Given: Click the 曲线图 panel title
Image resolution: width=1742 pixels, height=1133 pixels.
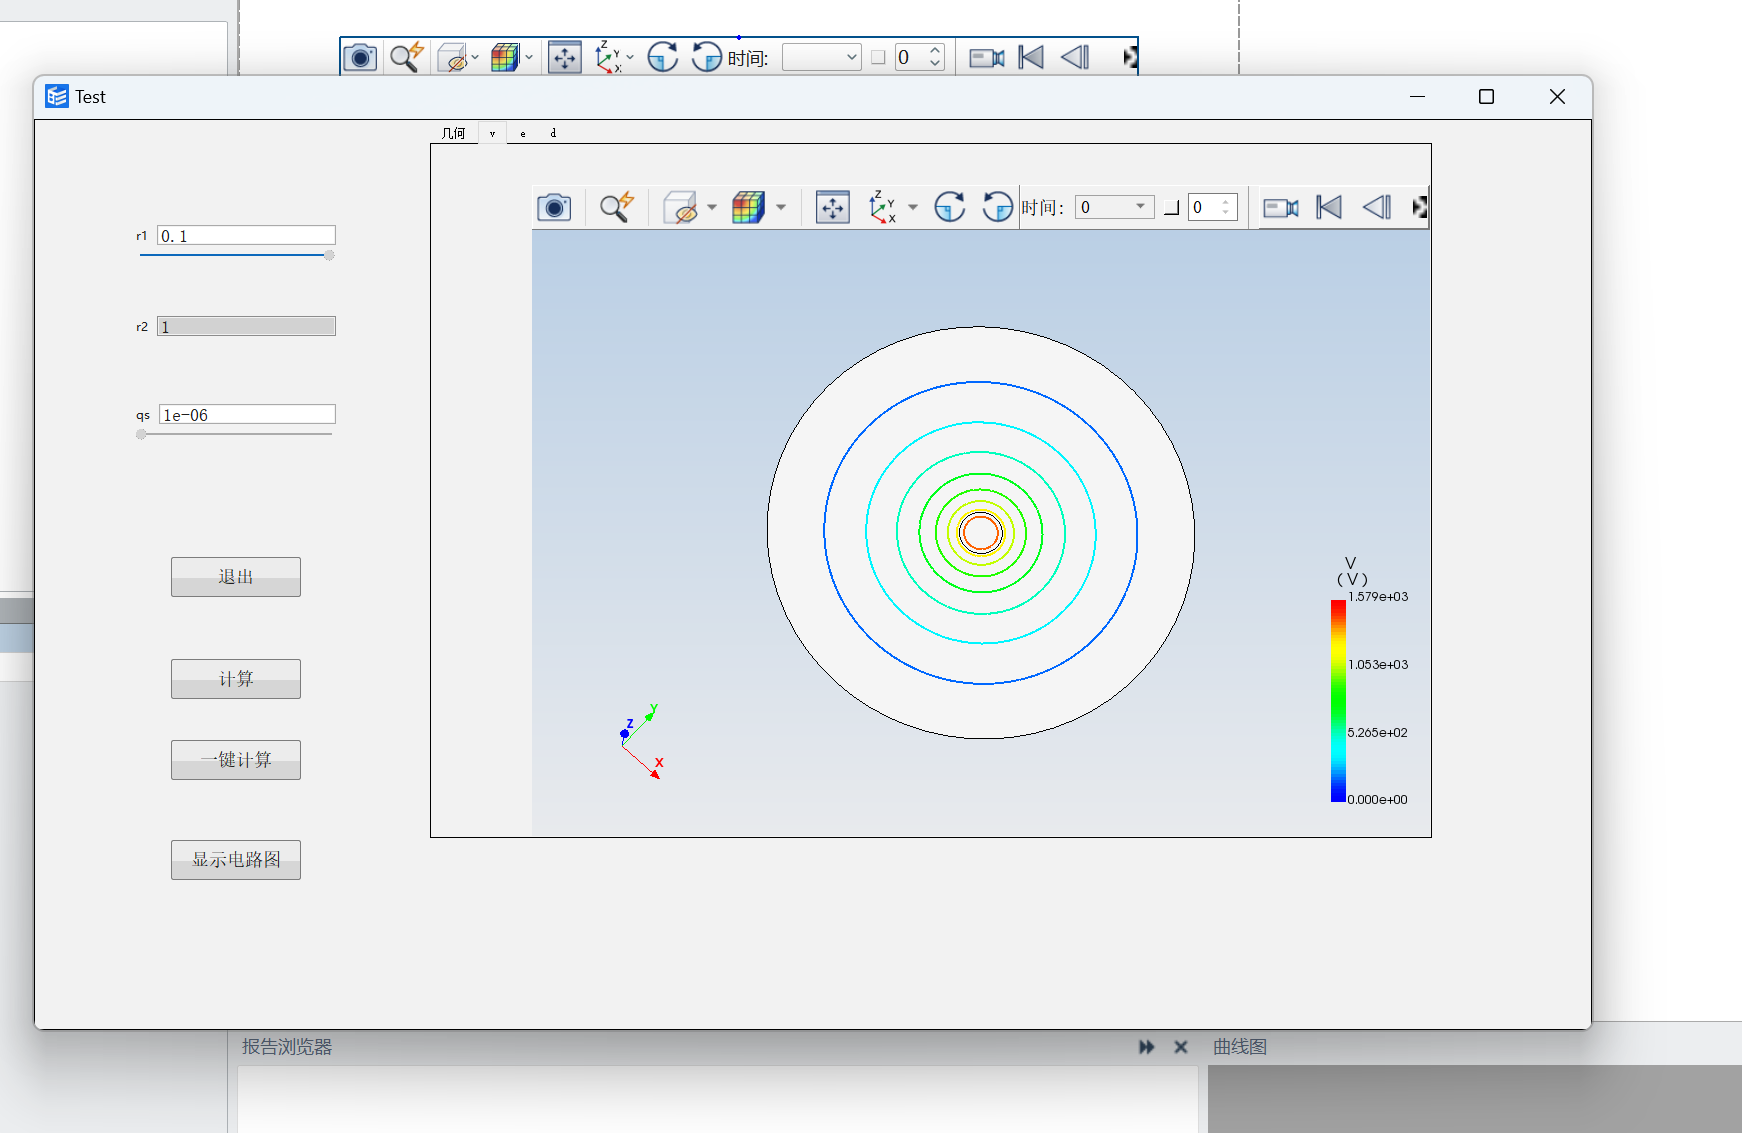Looking at the screenshot, I should point(1240,1047).
